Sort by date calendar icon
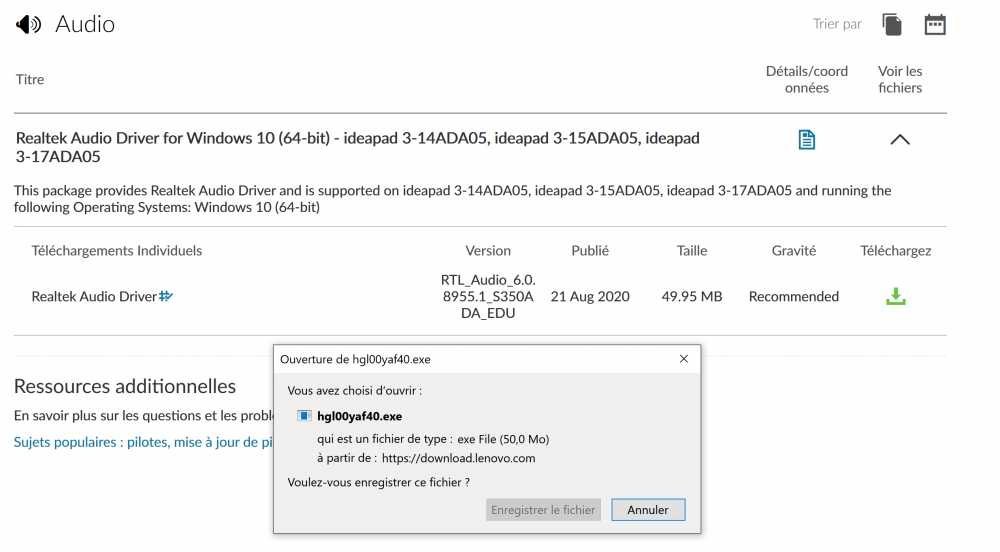 pyautogui.click(x=935, y=25)
